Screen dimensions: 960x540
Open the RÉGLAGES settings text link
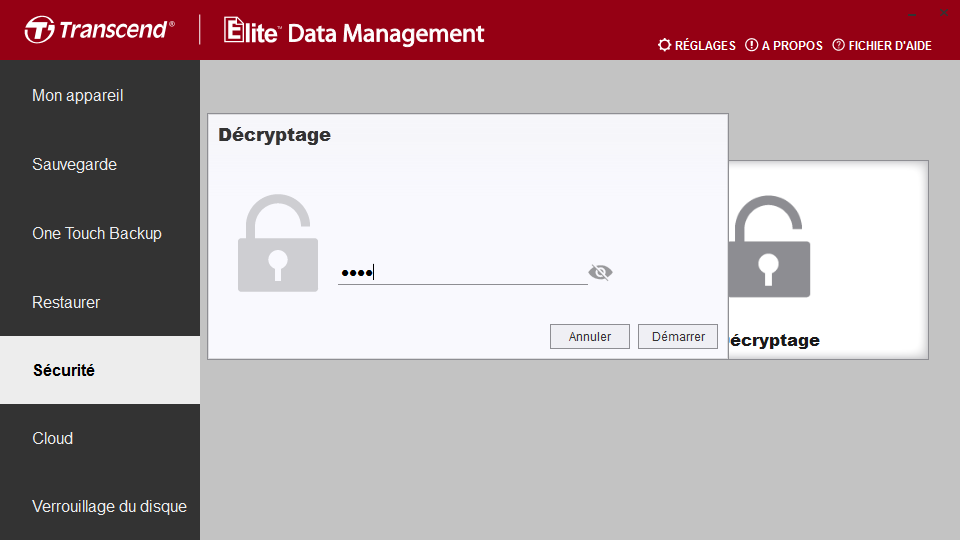click(705, 45)
